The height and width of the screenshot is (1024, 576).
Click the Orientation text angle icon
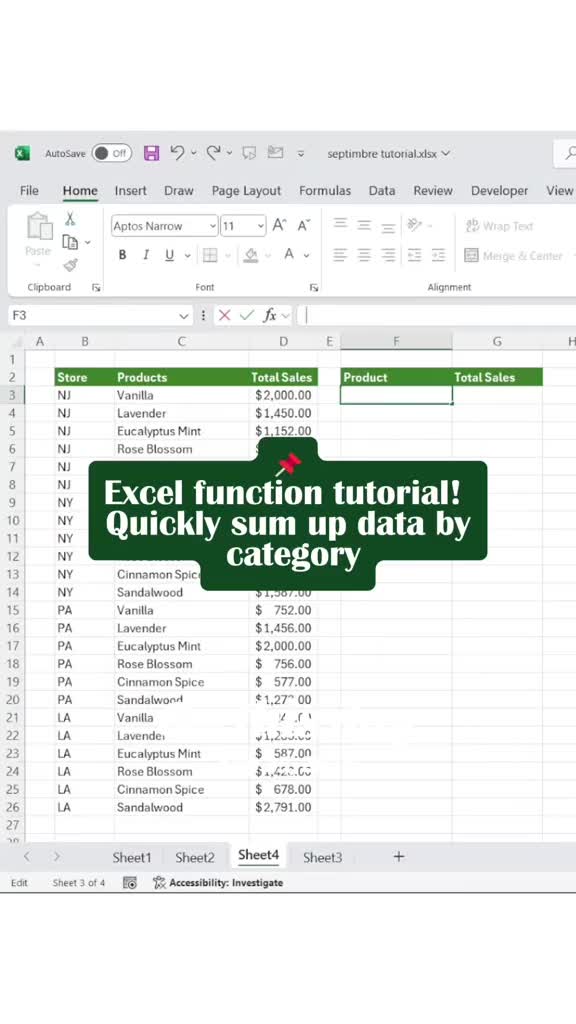pyautogui.click(x=415, y=225)
